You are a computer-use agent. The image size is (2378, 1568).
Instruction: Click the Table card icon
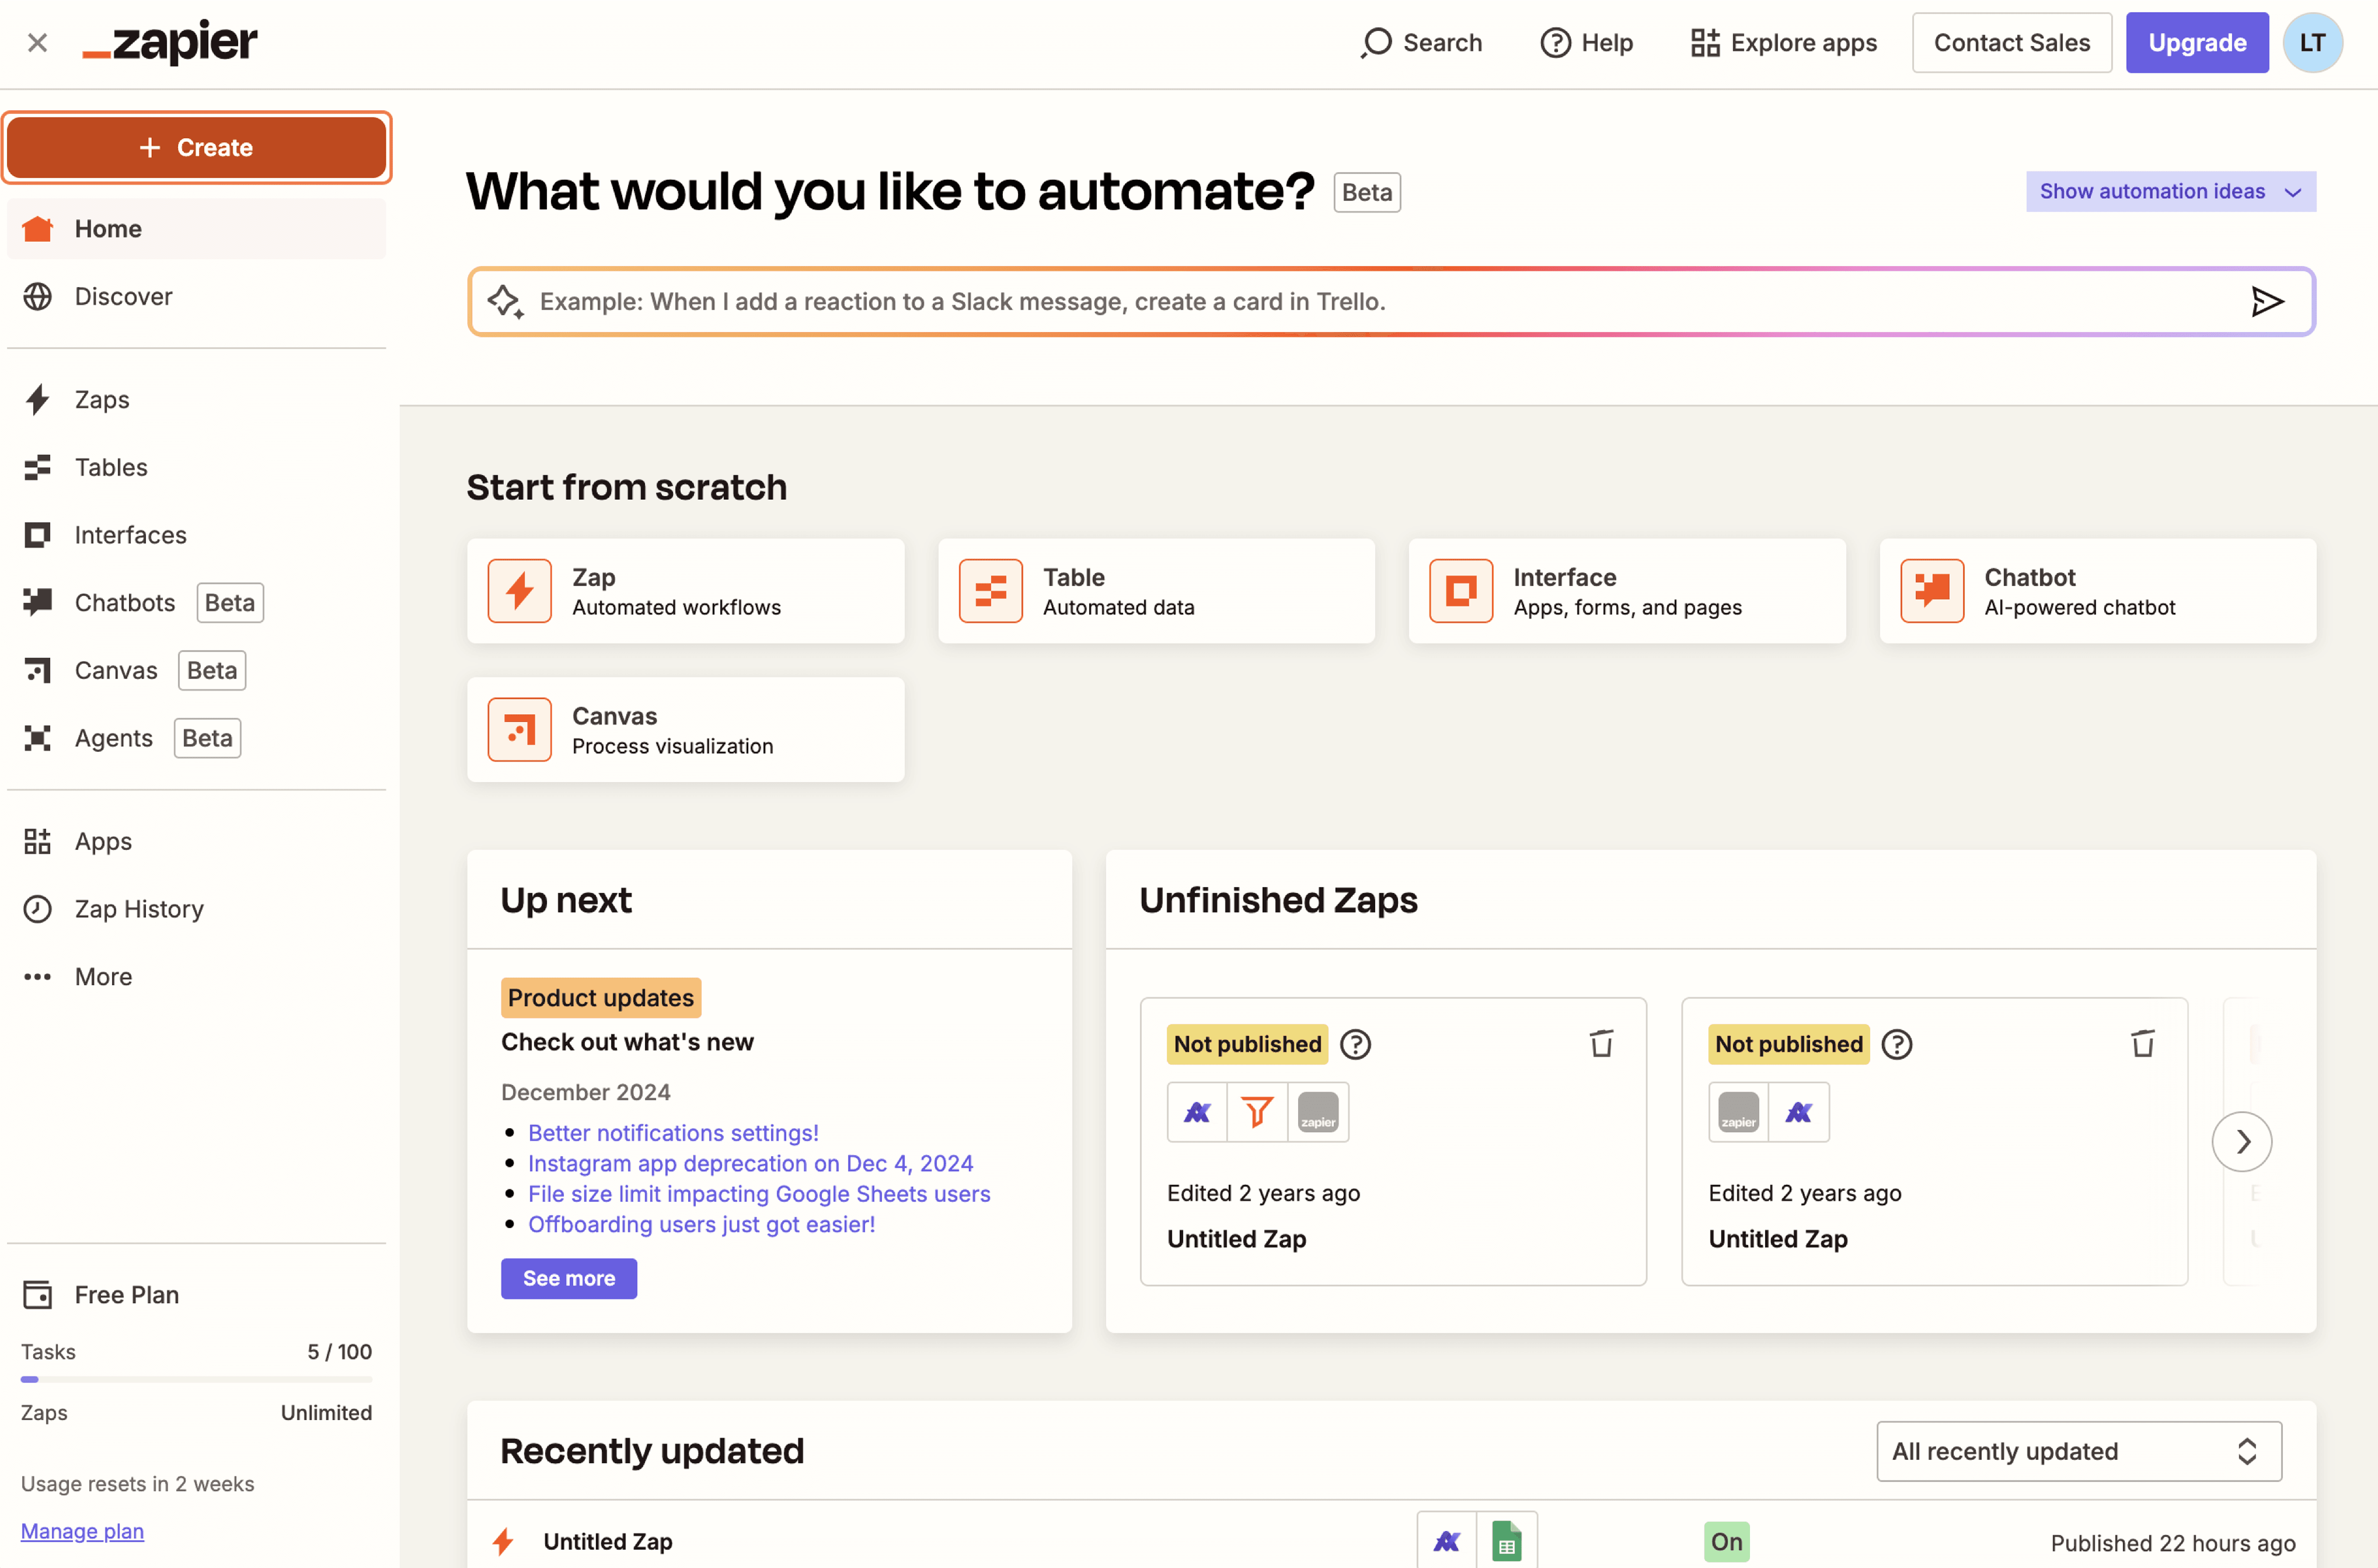pos(990,591)
